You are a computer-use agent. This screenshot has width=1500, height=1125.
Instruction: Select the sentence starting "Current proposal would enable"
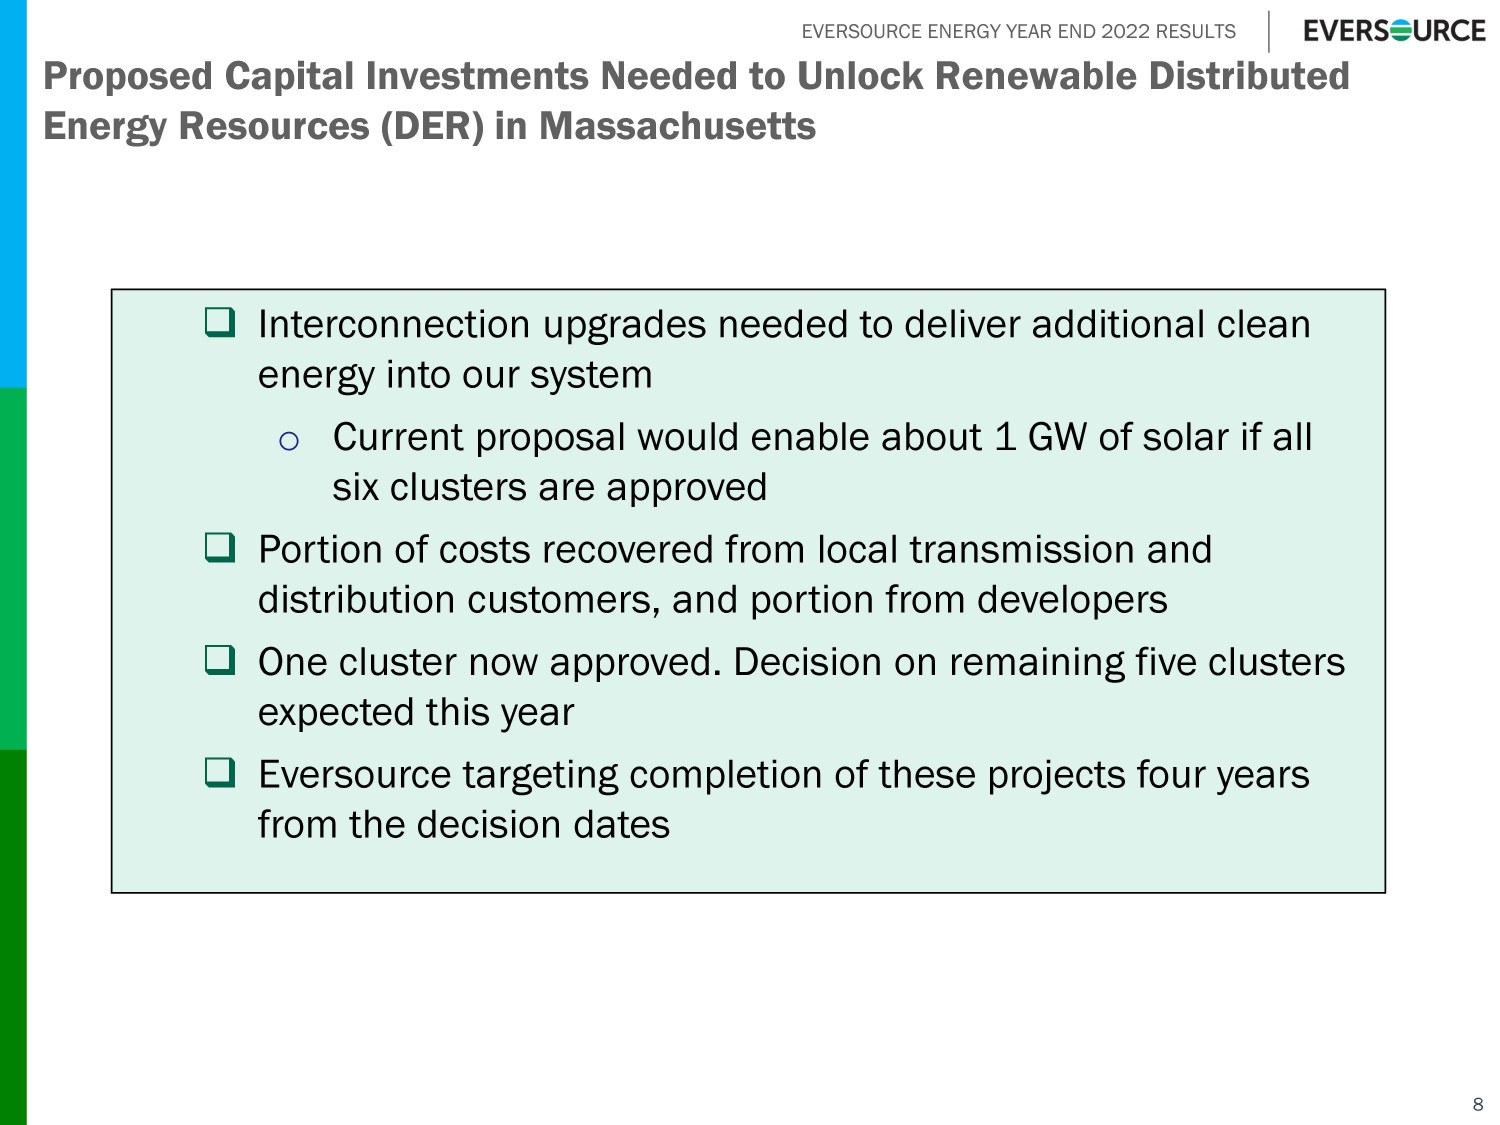tap(821, 438)
